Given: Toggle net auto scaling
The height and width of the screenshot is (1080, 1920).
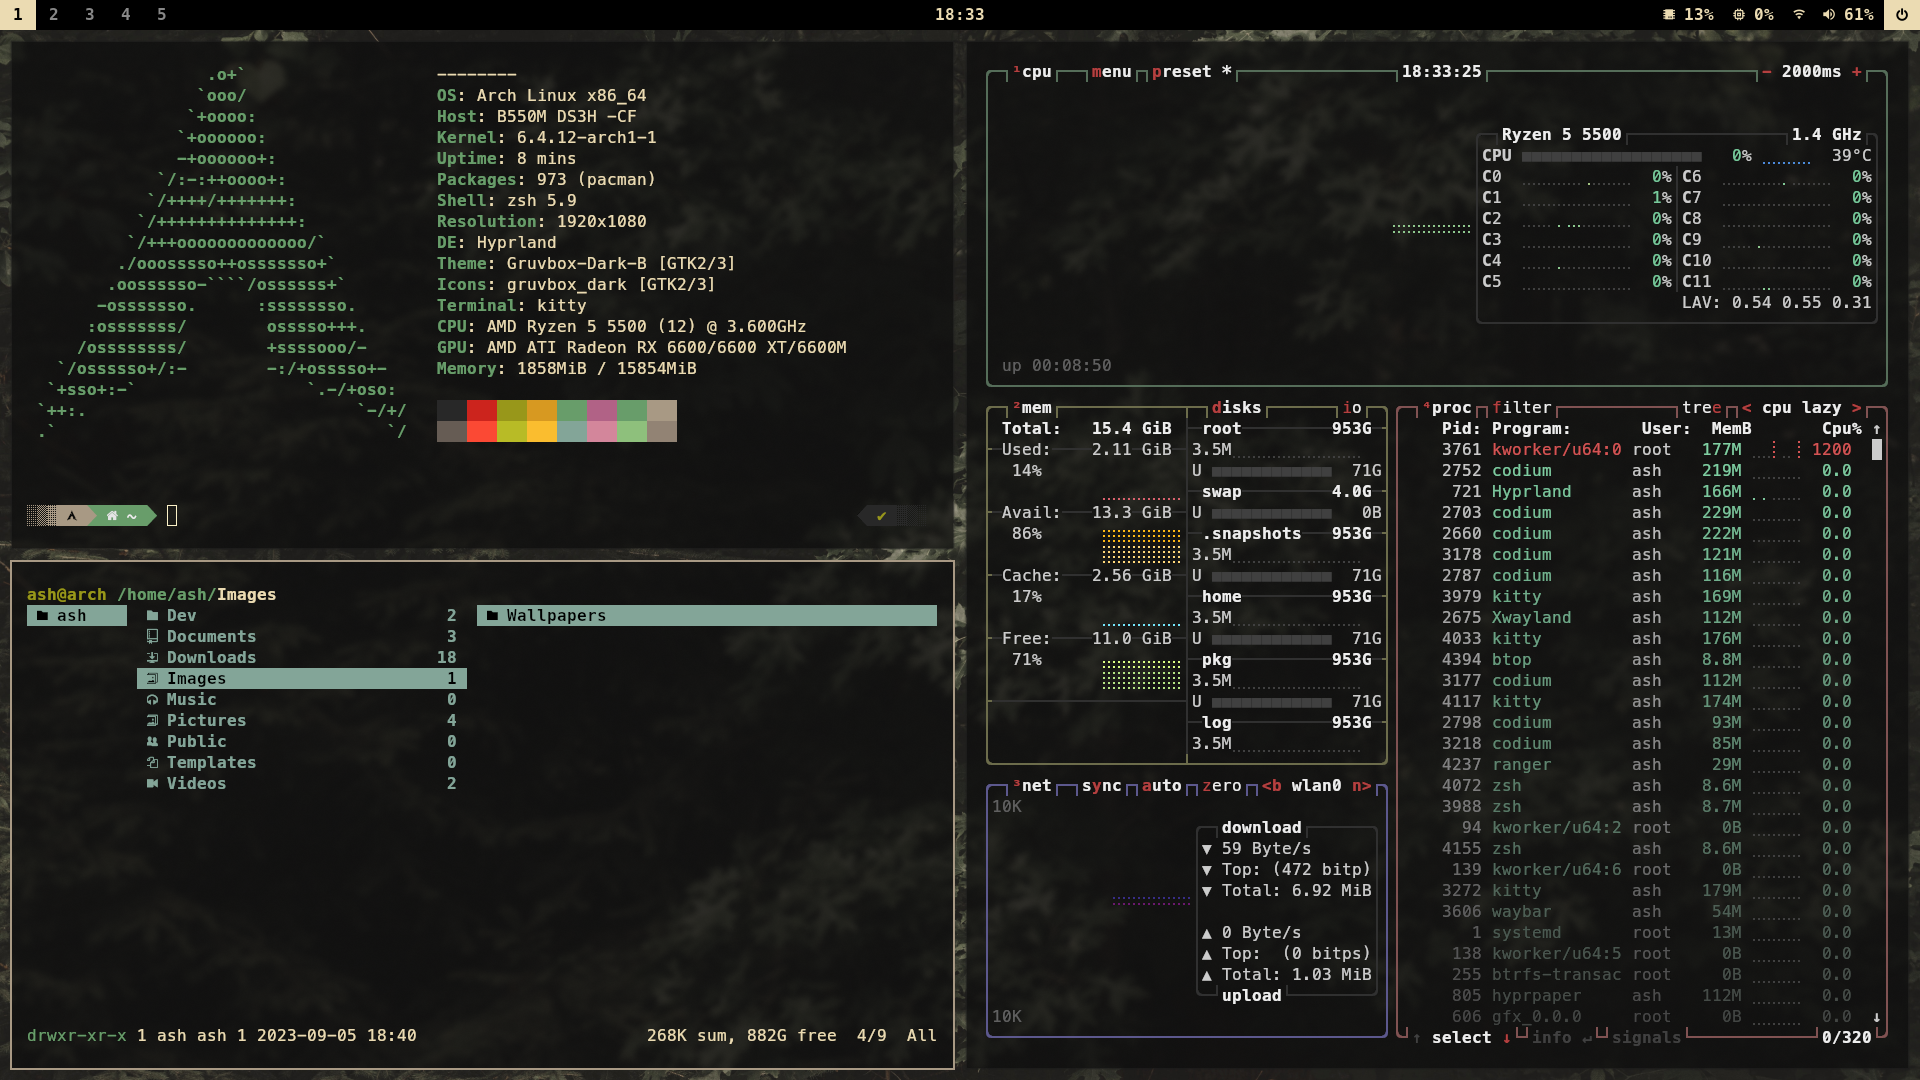Looking at the screenshot, I should tap(1161, 786).
